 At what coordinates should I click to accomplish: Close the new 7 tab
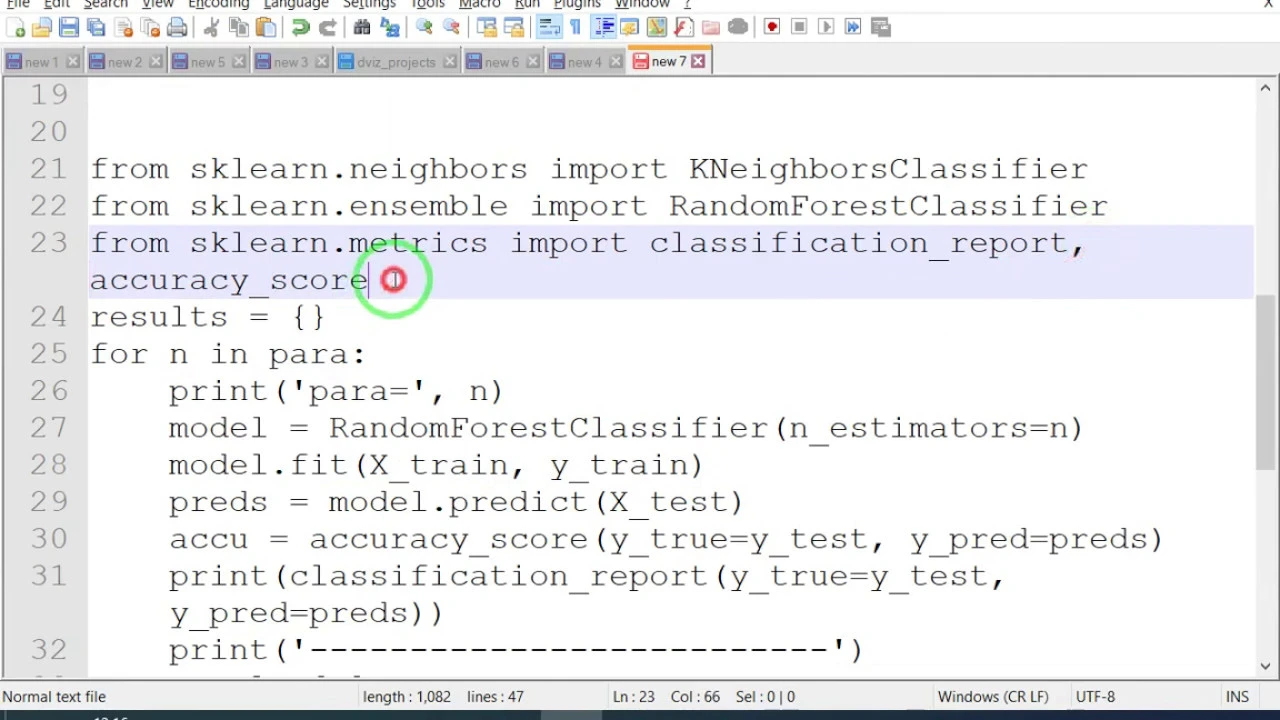click(x=698, y=62)
